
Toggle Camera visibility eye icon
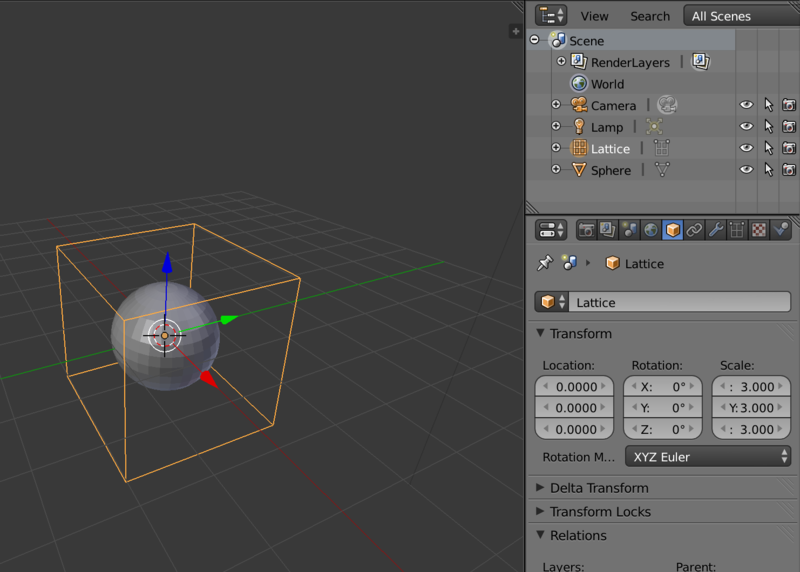[746, 105]
